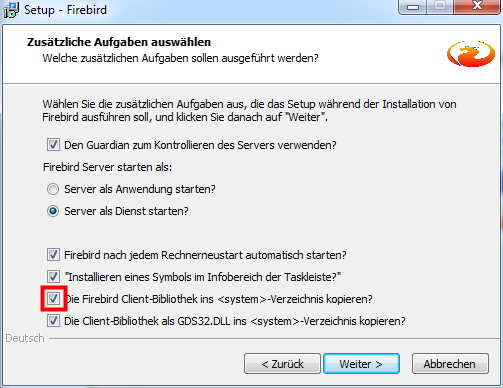Click the "Zusätzliche Aufgaben auswählen" heading

coord(119,42)
